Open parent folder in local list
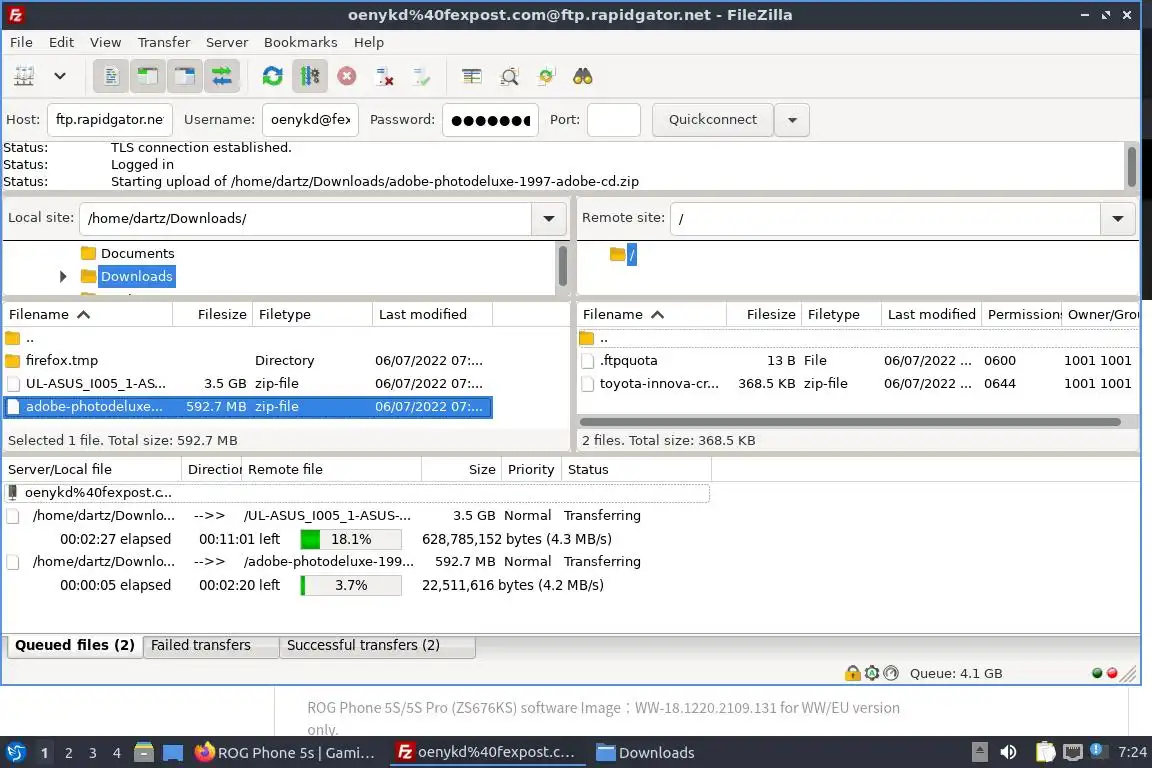 [x=248, y=338]
